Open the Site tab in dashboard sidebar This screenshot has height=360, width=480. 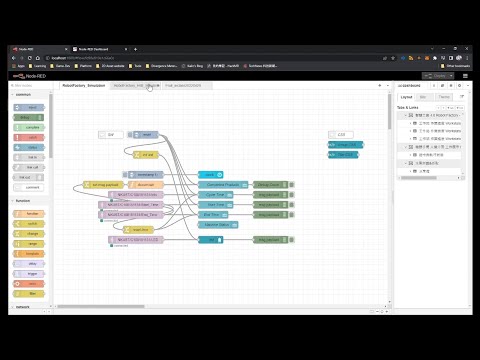(x=423, y=97)
